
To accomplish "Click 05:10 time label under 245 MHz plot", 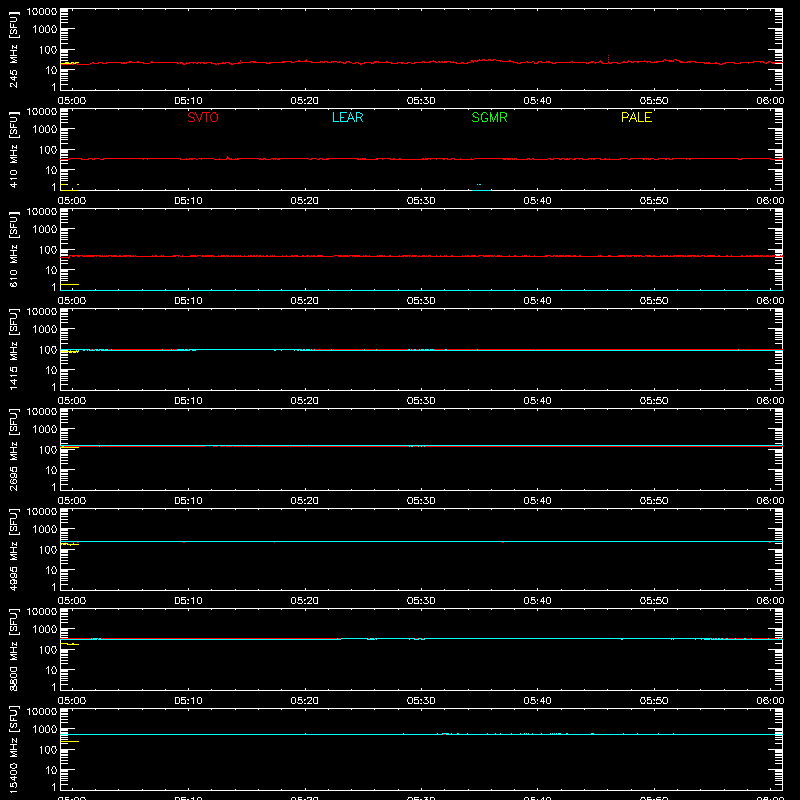I will 188,101.
